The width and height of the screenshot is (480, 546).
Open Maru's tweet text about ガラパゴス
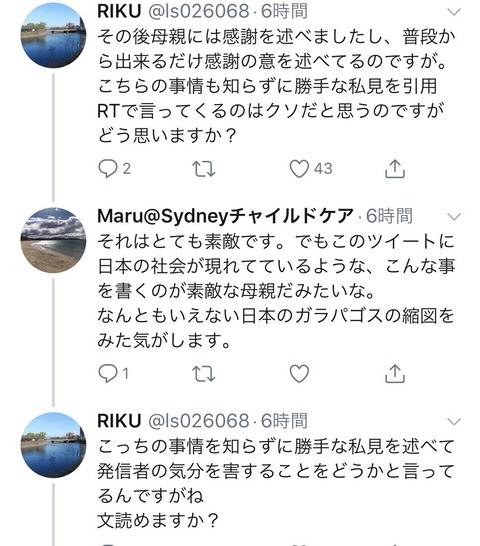[276, 291]
